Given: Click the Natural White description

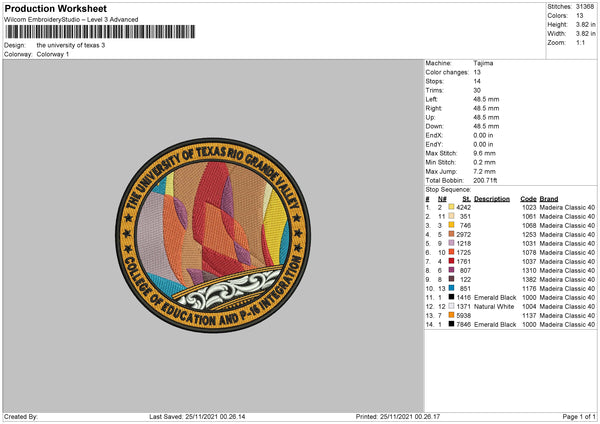Looking at the screenshot, I should click(494, 307).
